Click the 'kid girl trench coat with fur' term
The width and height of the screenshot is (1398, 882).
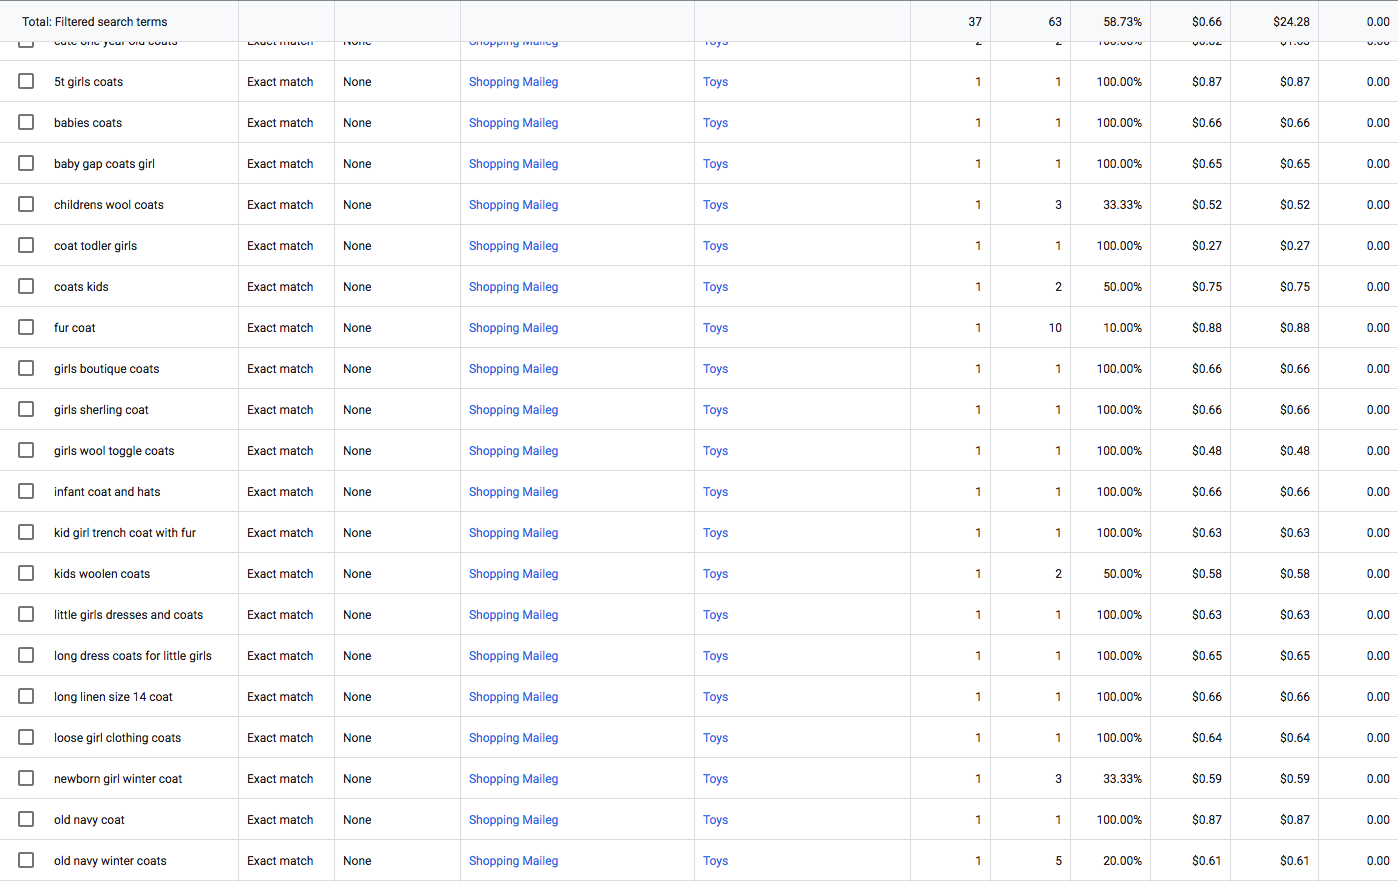tap(125, 533)
